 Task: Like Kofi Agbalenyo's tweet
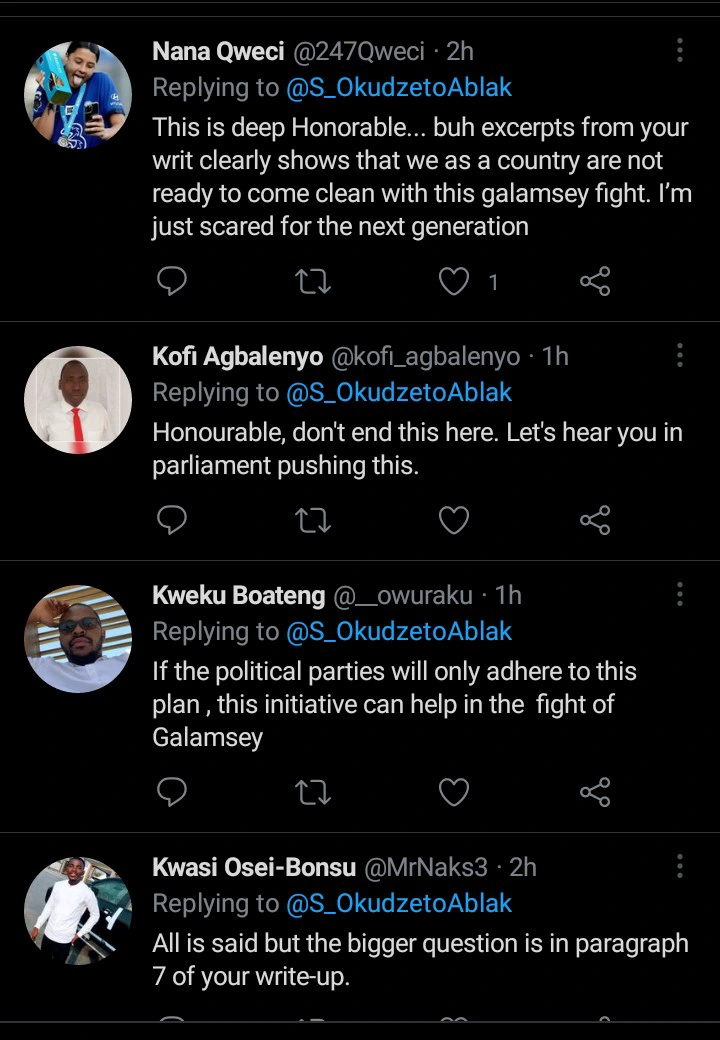click(x=455, y=520)
